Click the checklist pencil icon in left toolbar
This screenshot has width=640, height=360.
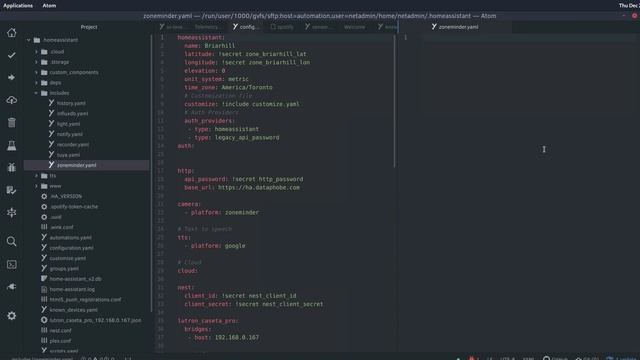[x=11, y=190]
